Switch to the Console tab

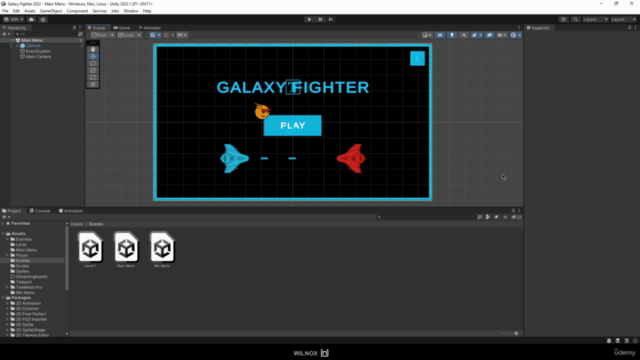click(40, 211)
